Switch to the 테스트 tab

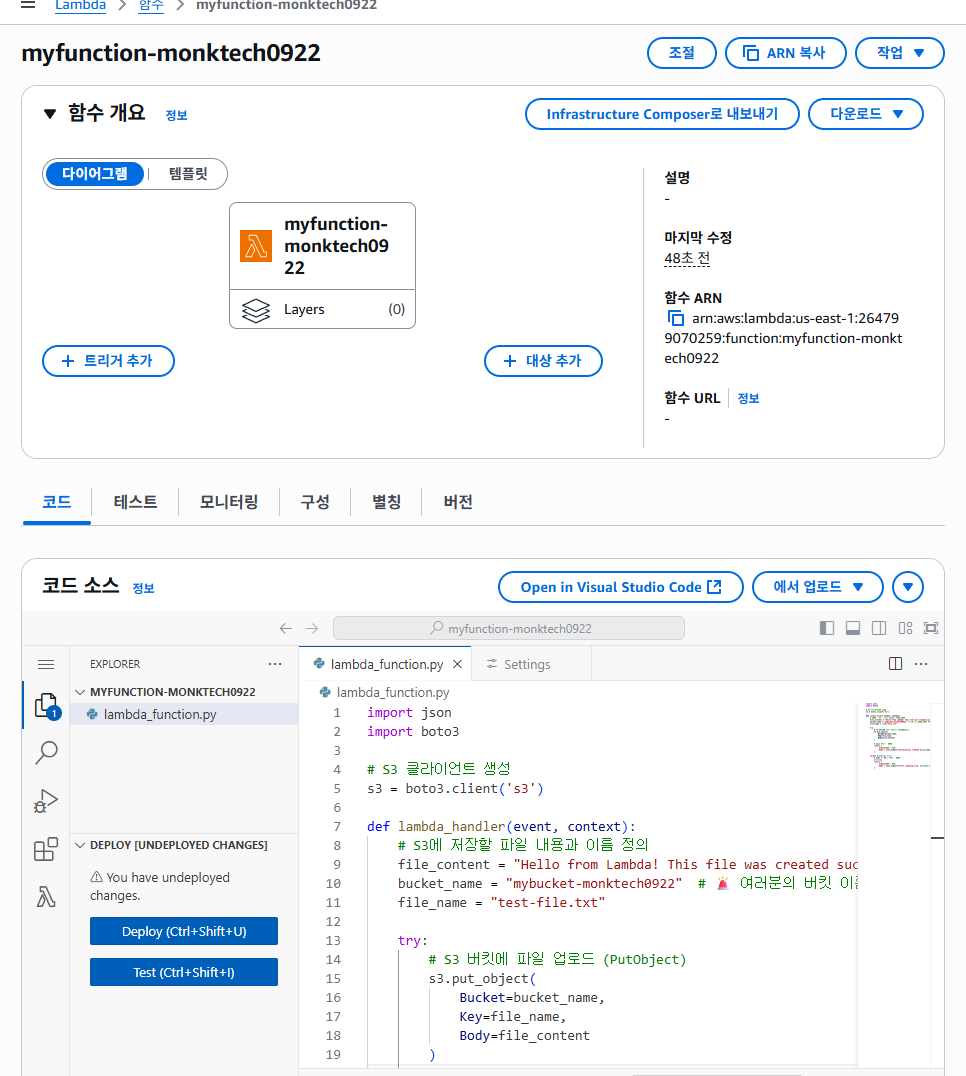tap(135, 502)
